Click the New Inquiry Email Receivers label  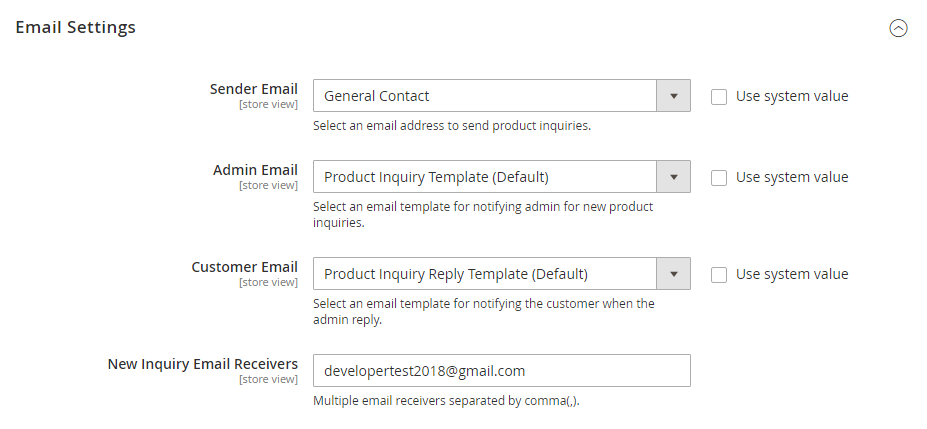(202, 363)
